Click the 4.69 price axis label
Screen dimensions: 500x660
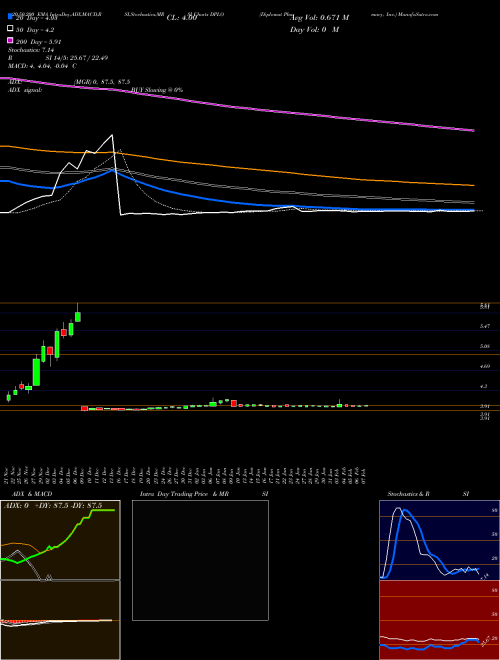pos(486,367)
